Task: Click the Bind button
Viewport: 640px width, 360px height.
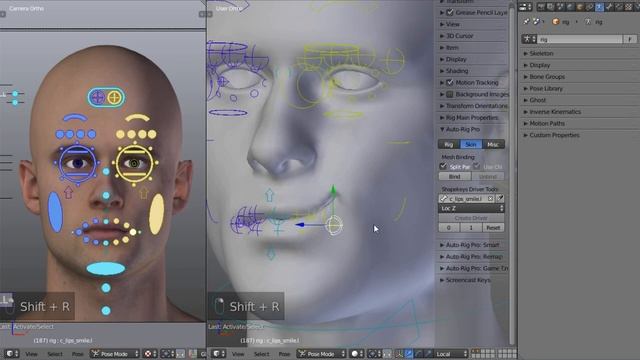Action: (x=455, y=176)
